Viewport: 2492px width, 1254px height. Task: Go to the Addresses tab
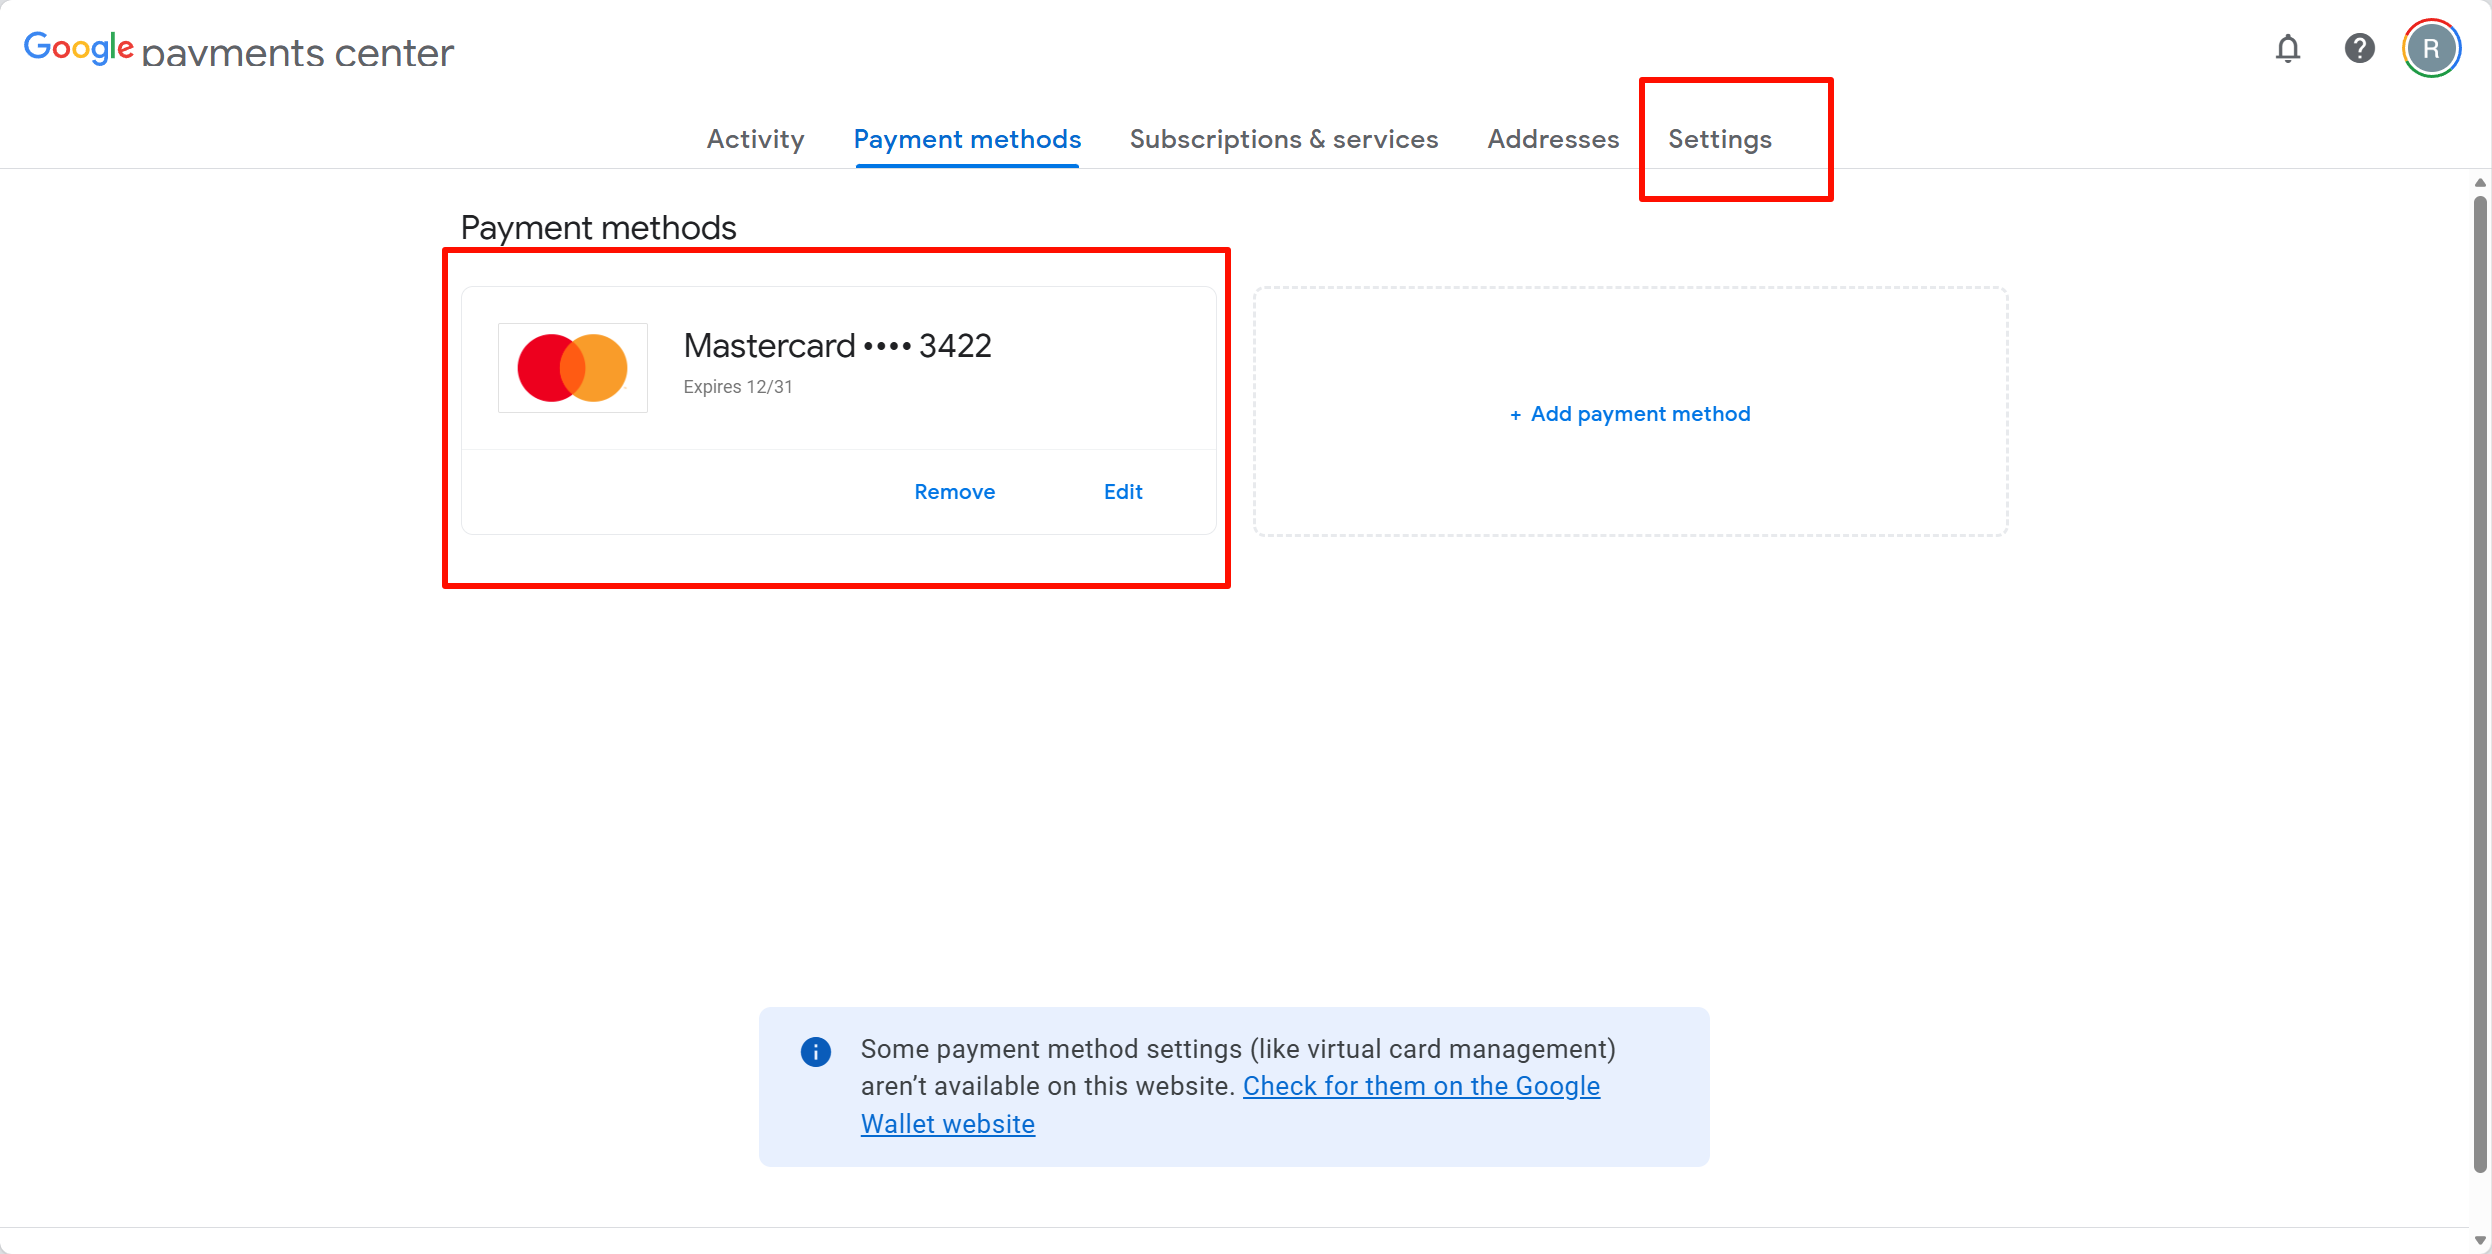(1552, 139)
